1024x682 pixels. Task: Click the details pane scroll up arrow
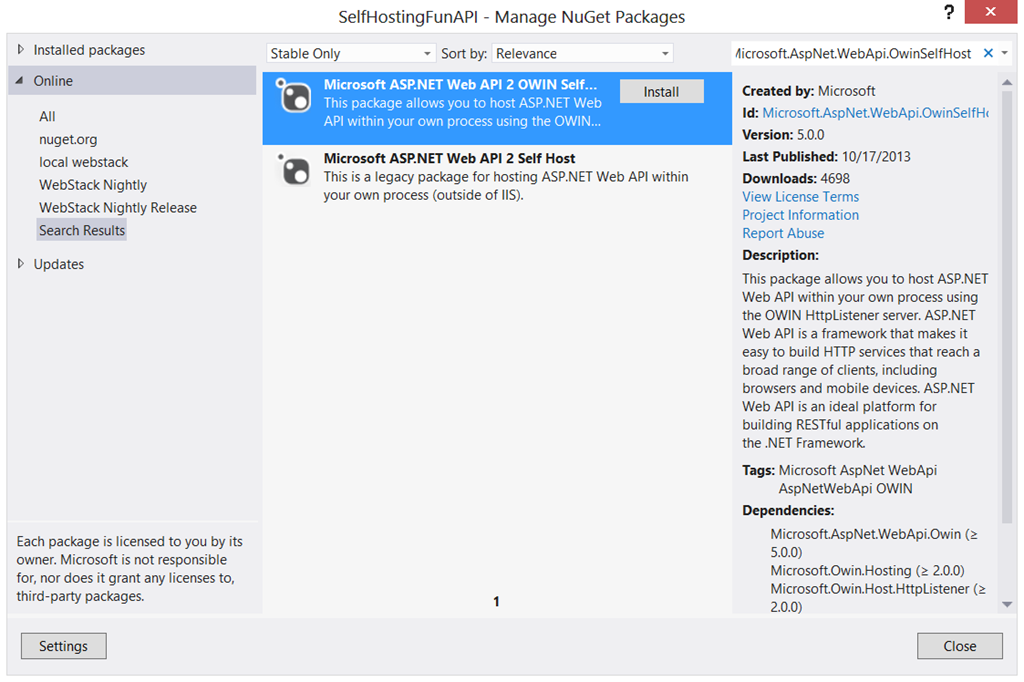point(1007,82)
